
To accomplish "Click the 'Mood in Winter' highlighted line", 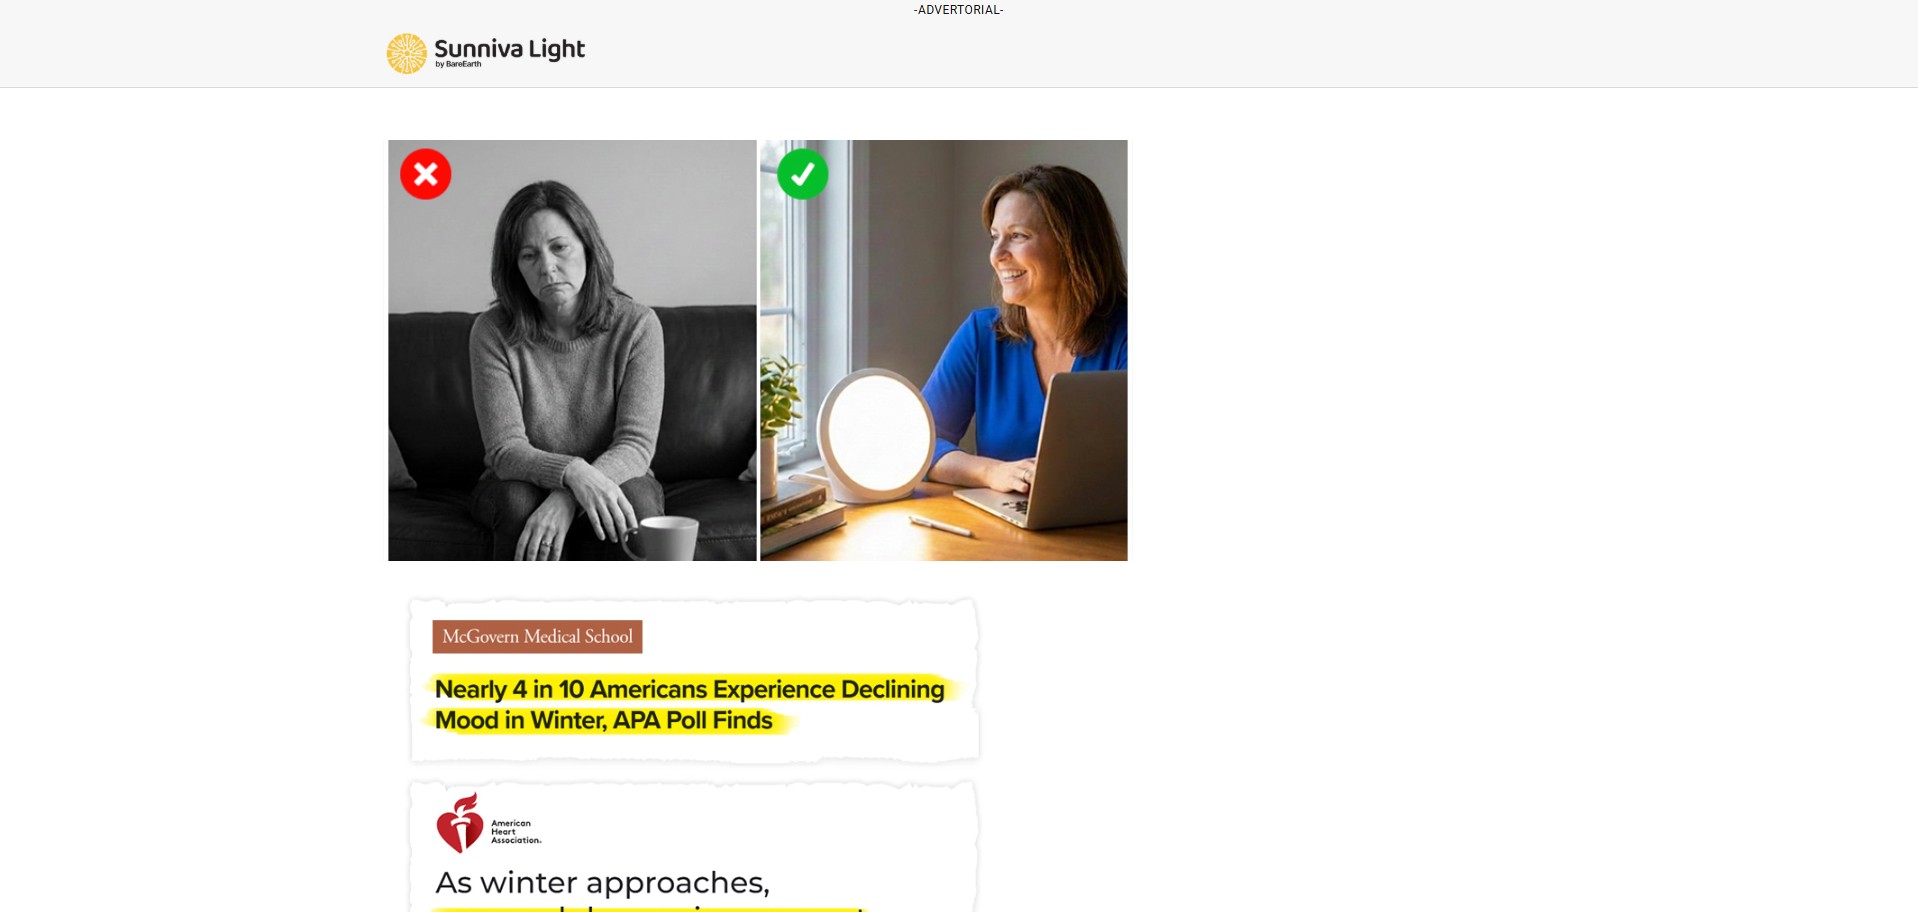I will tap(604, 721).
